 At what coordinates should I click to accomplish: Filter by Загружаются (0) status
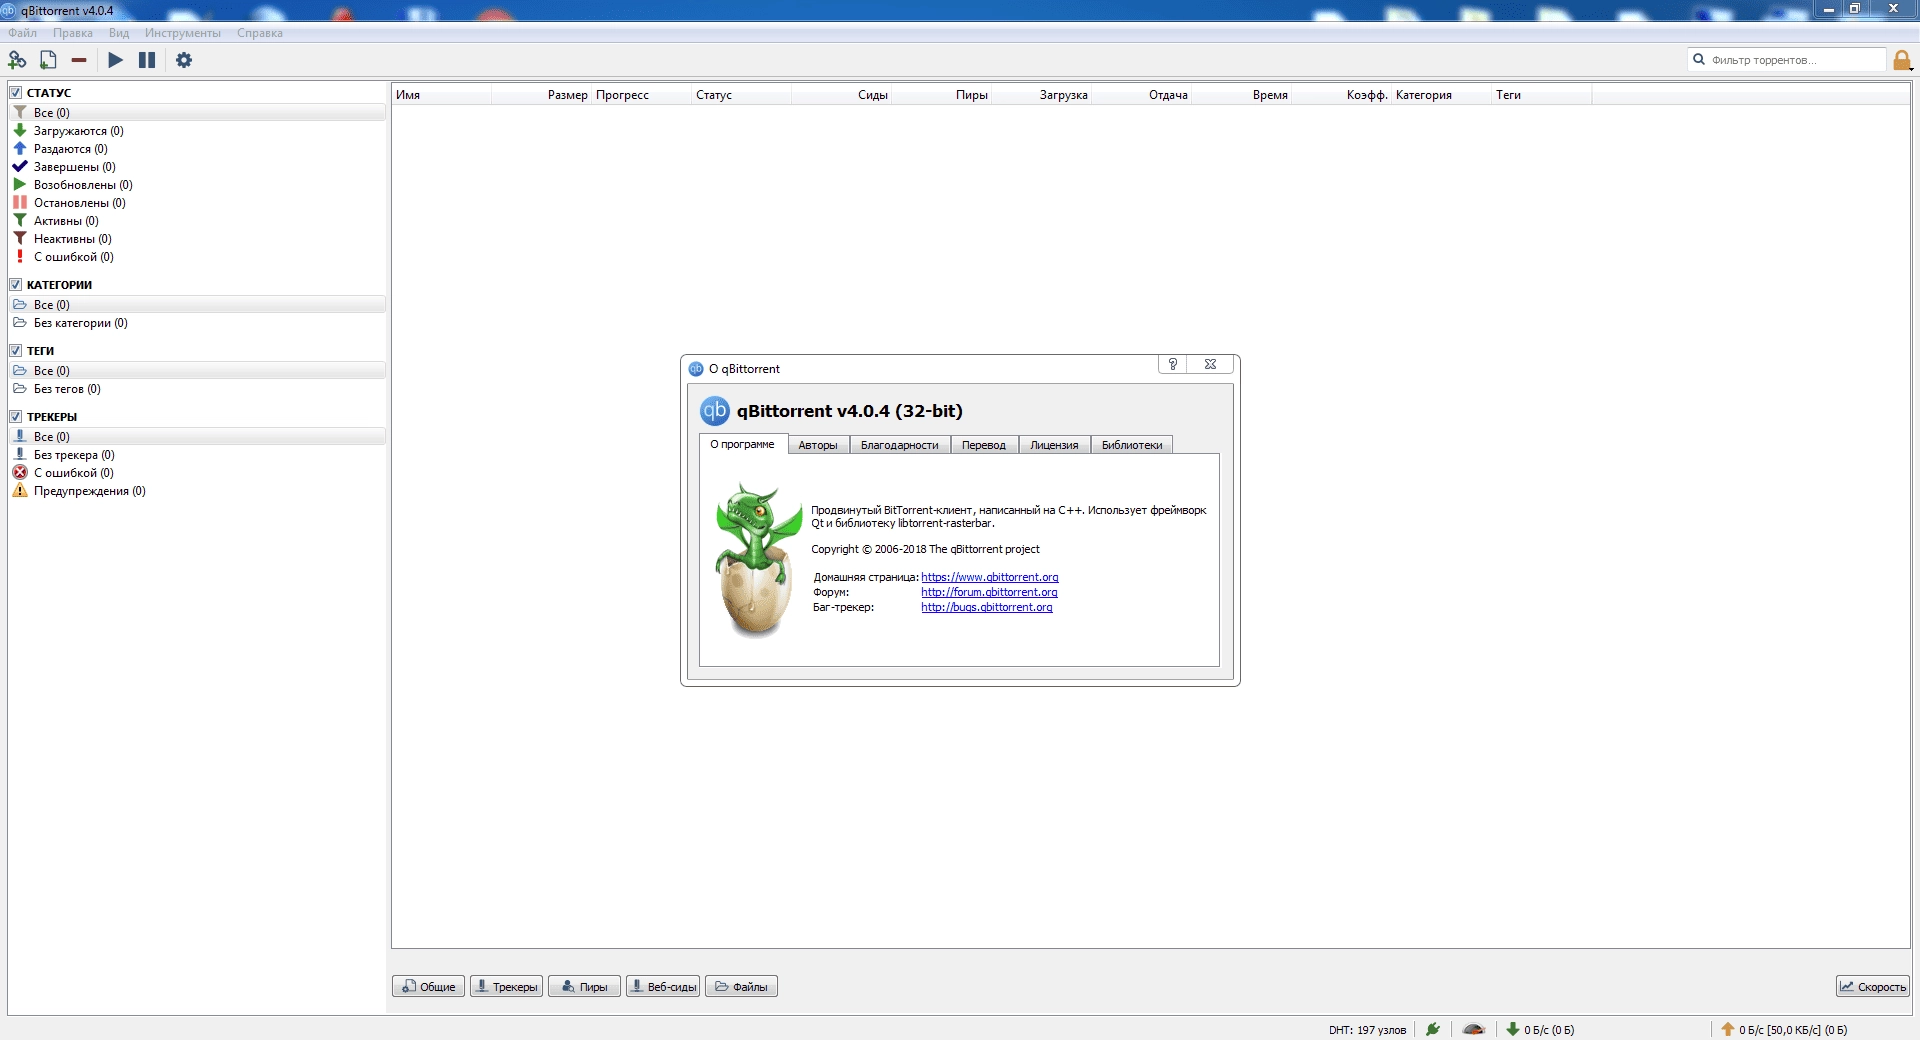[x=197, y=131]
